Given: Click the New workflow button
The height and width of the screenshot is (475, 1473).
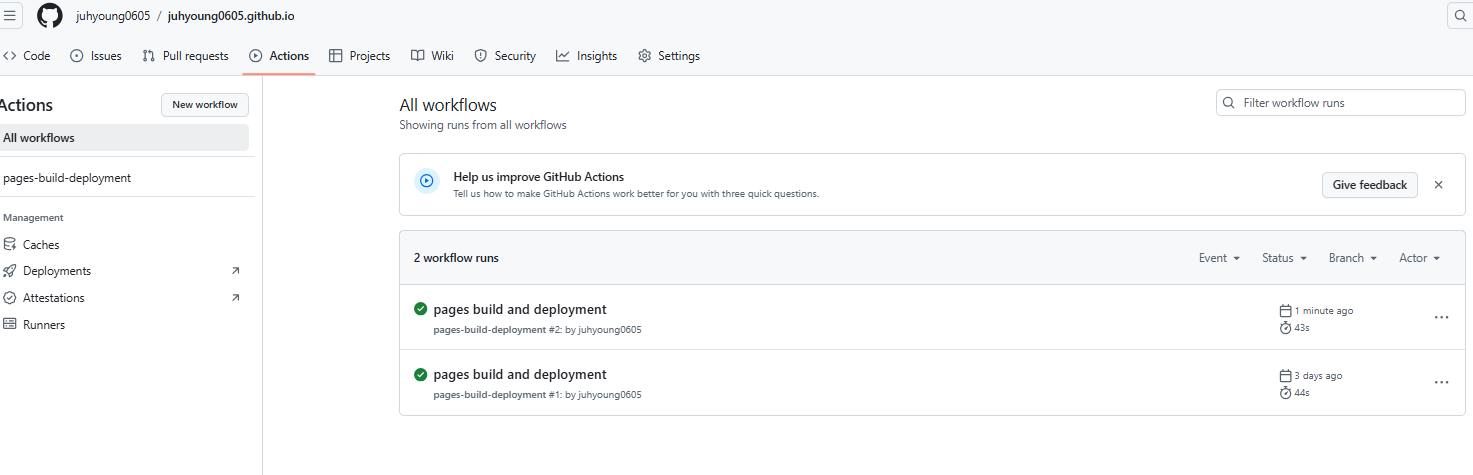Looking at the screenshot, I should click(205, 105).
